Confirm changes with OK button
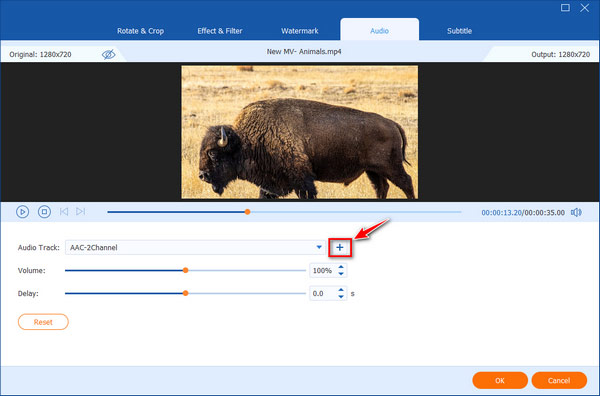The width and height of the screenshot is (600, 396). pos(500,380)
